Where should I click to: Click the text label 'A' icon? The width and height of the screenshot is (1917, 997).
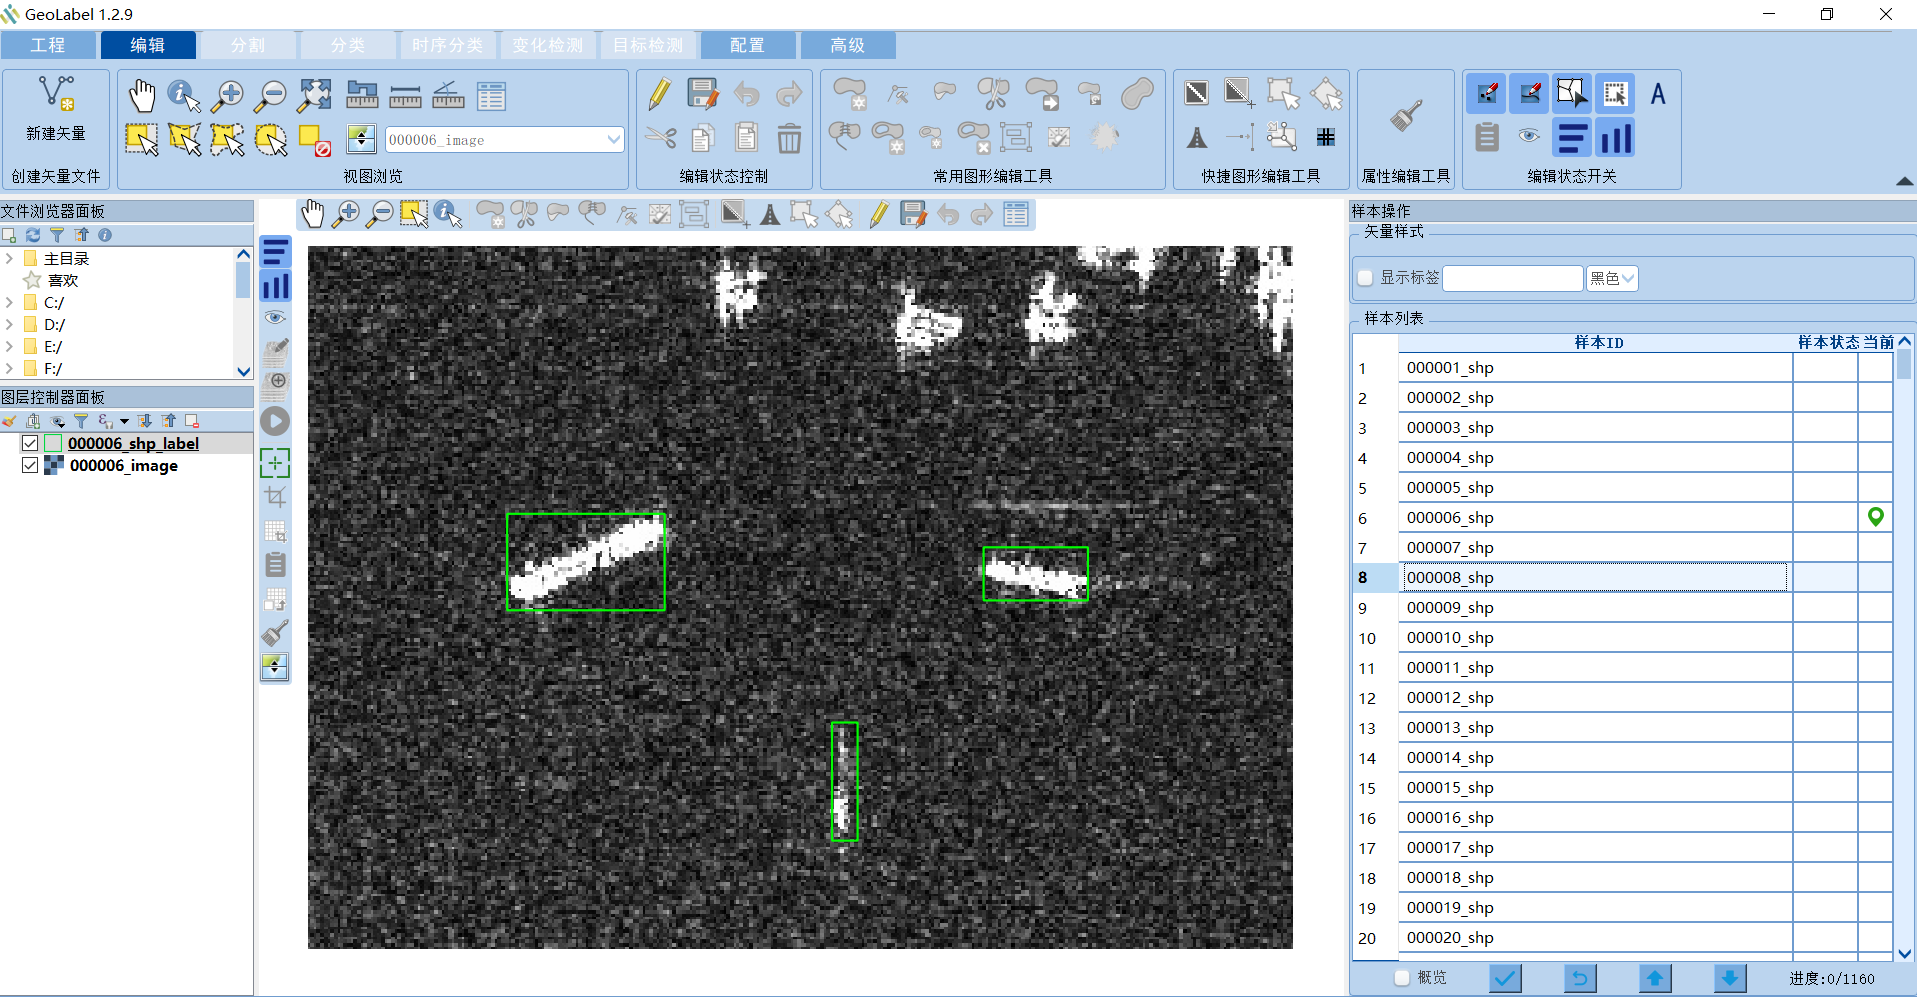(1658, 94)
